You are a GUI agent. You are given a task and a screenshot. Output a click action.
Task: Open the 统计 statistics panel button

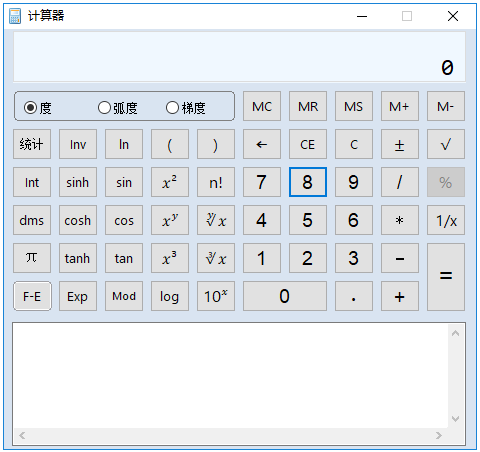point(32,144)
